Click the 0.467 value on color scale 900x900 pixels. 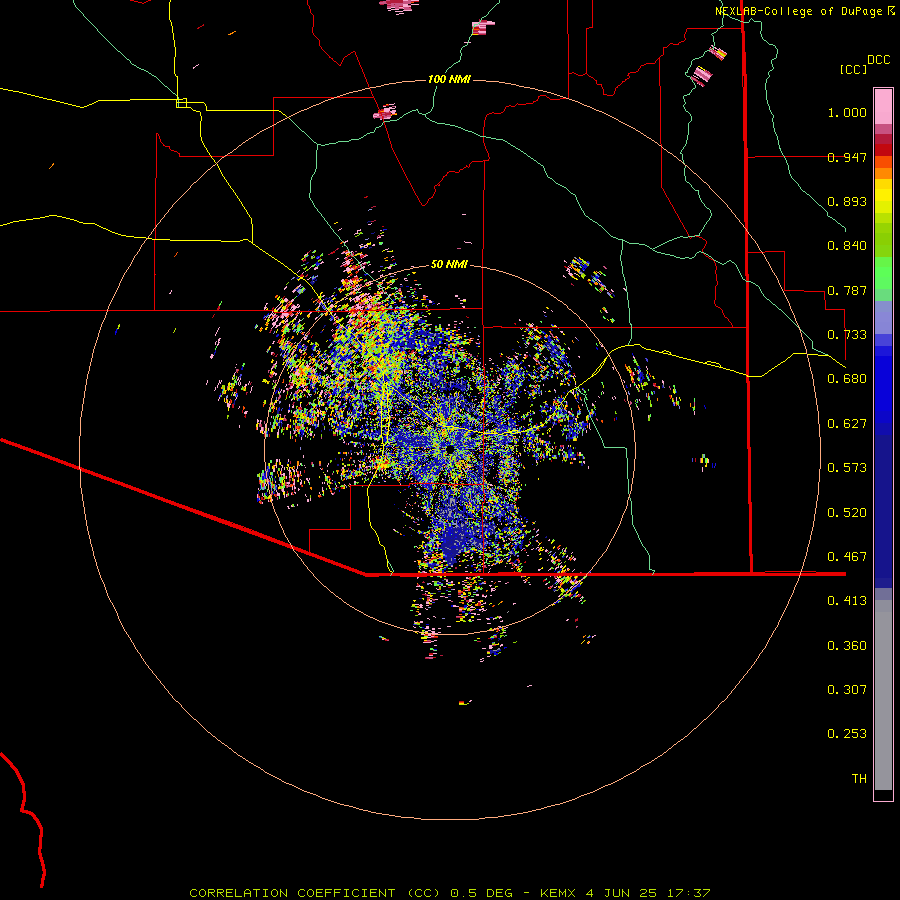click(x=847, y=557)
